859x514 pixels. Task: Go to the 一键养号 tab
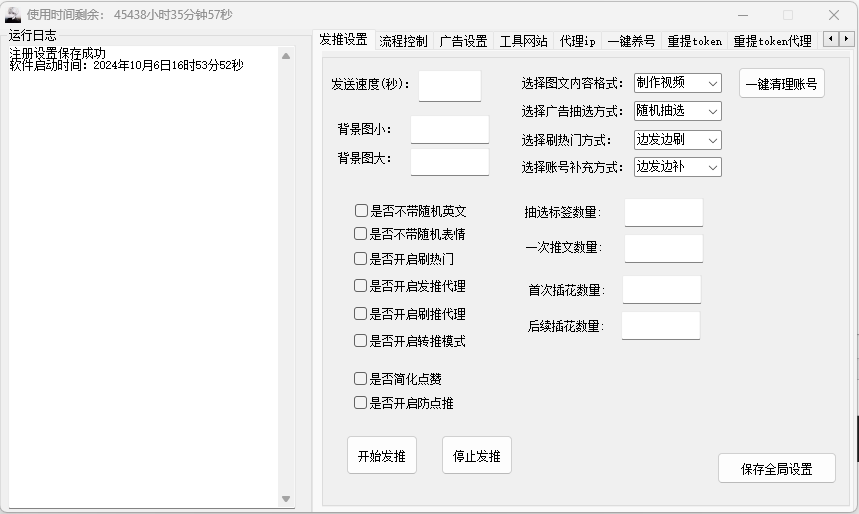click(x=631, y=41)
